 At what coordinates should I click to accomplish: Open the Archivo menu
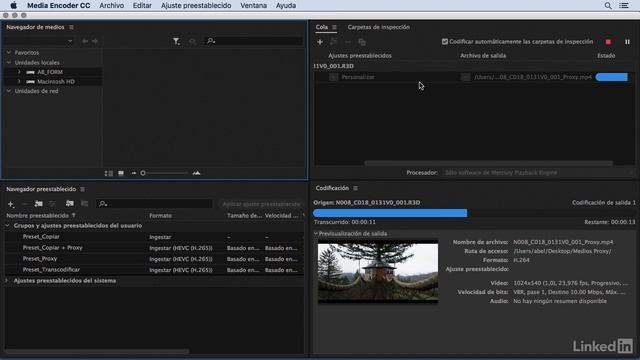(111, 6)
